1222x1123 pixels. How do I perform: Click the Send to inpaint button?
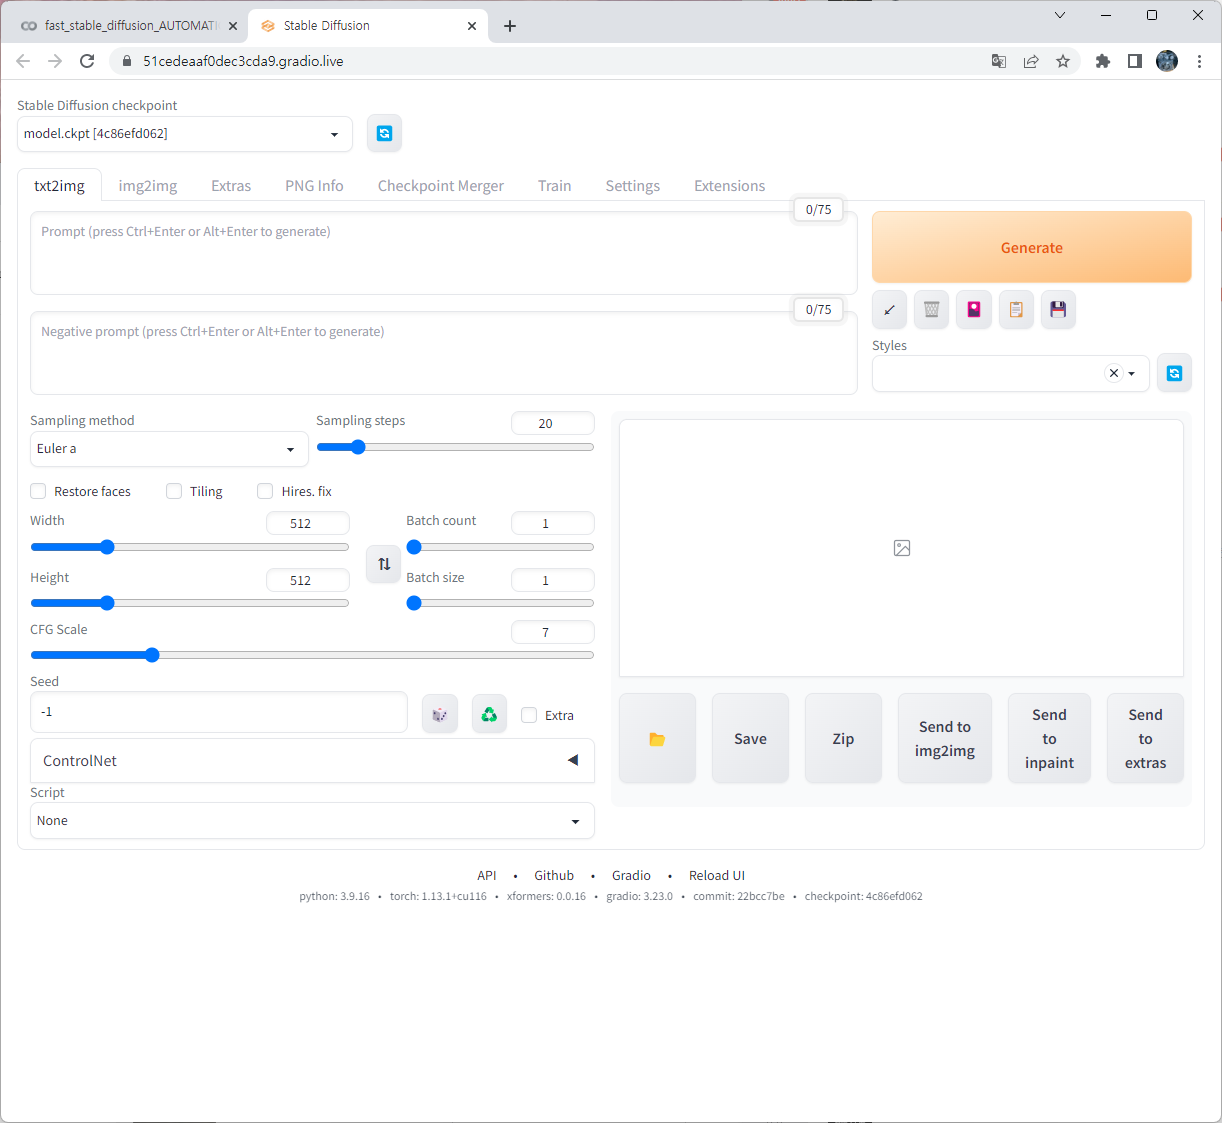point(1049,738)
